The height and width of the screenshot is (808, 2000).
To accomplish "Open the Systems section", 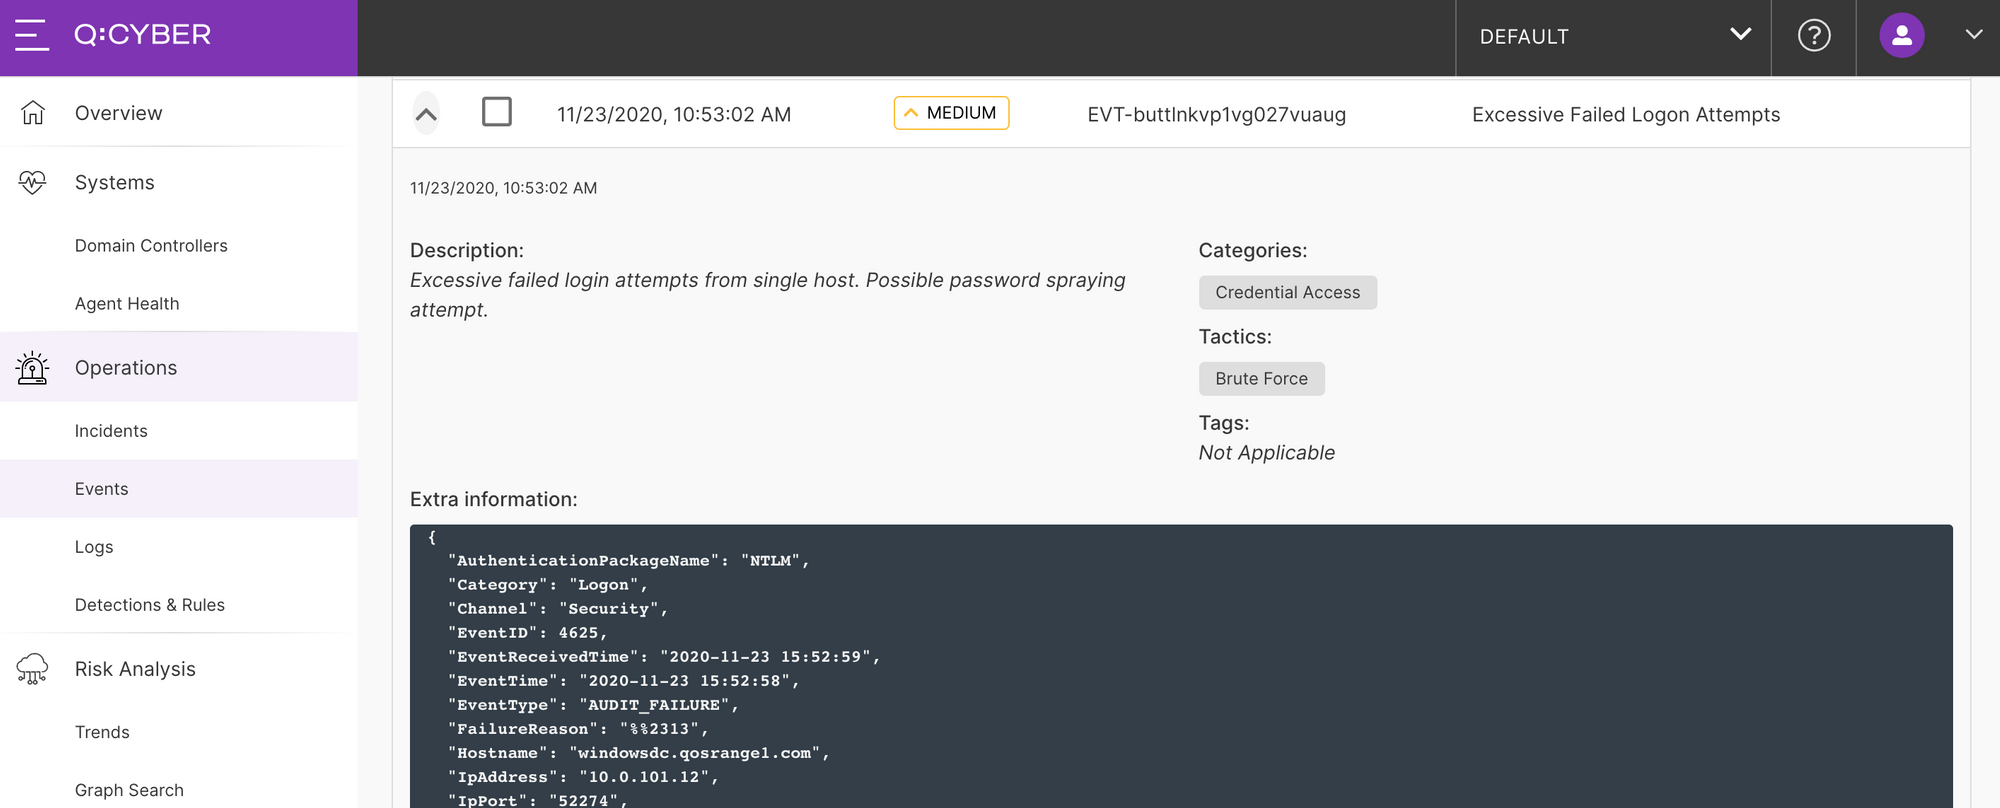I will 115,182.
